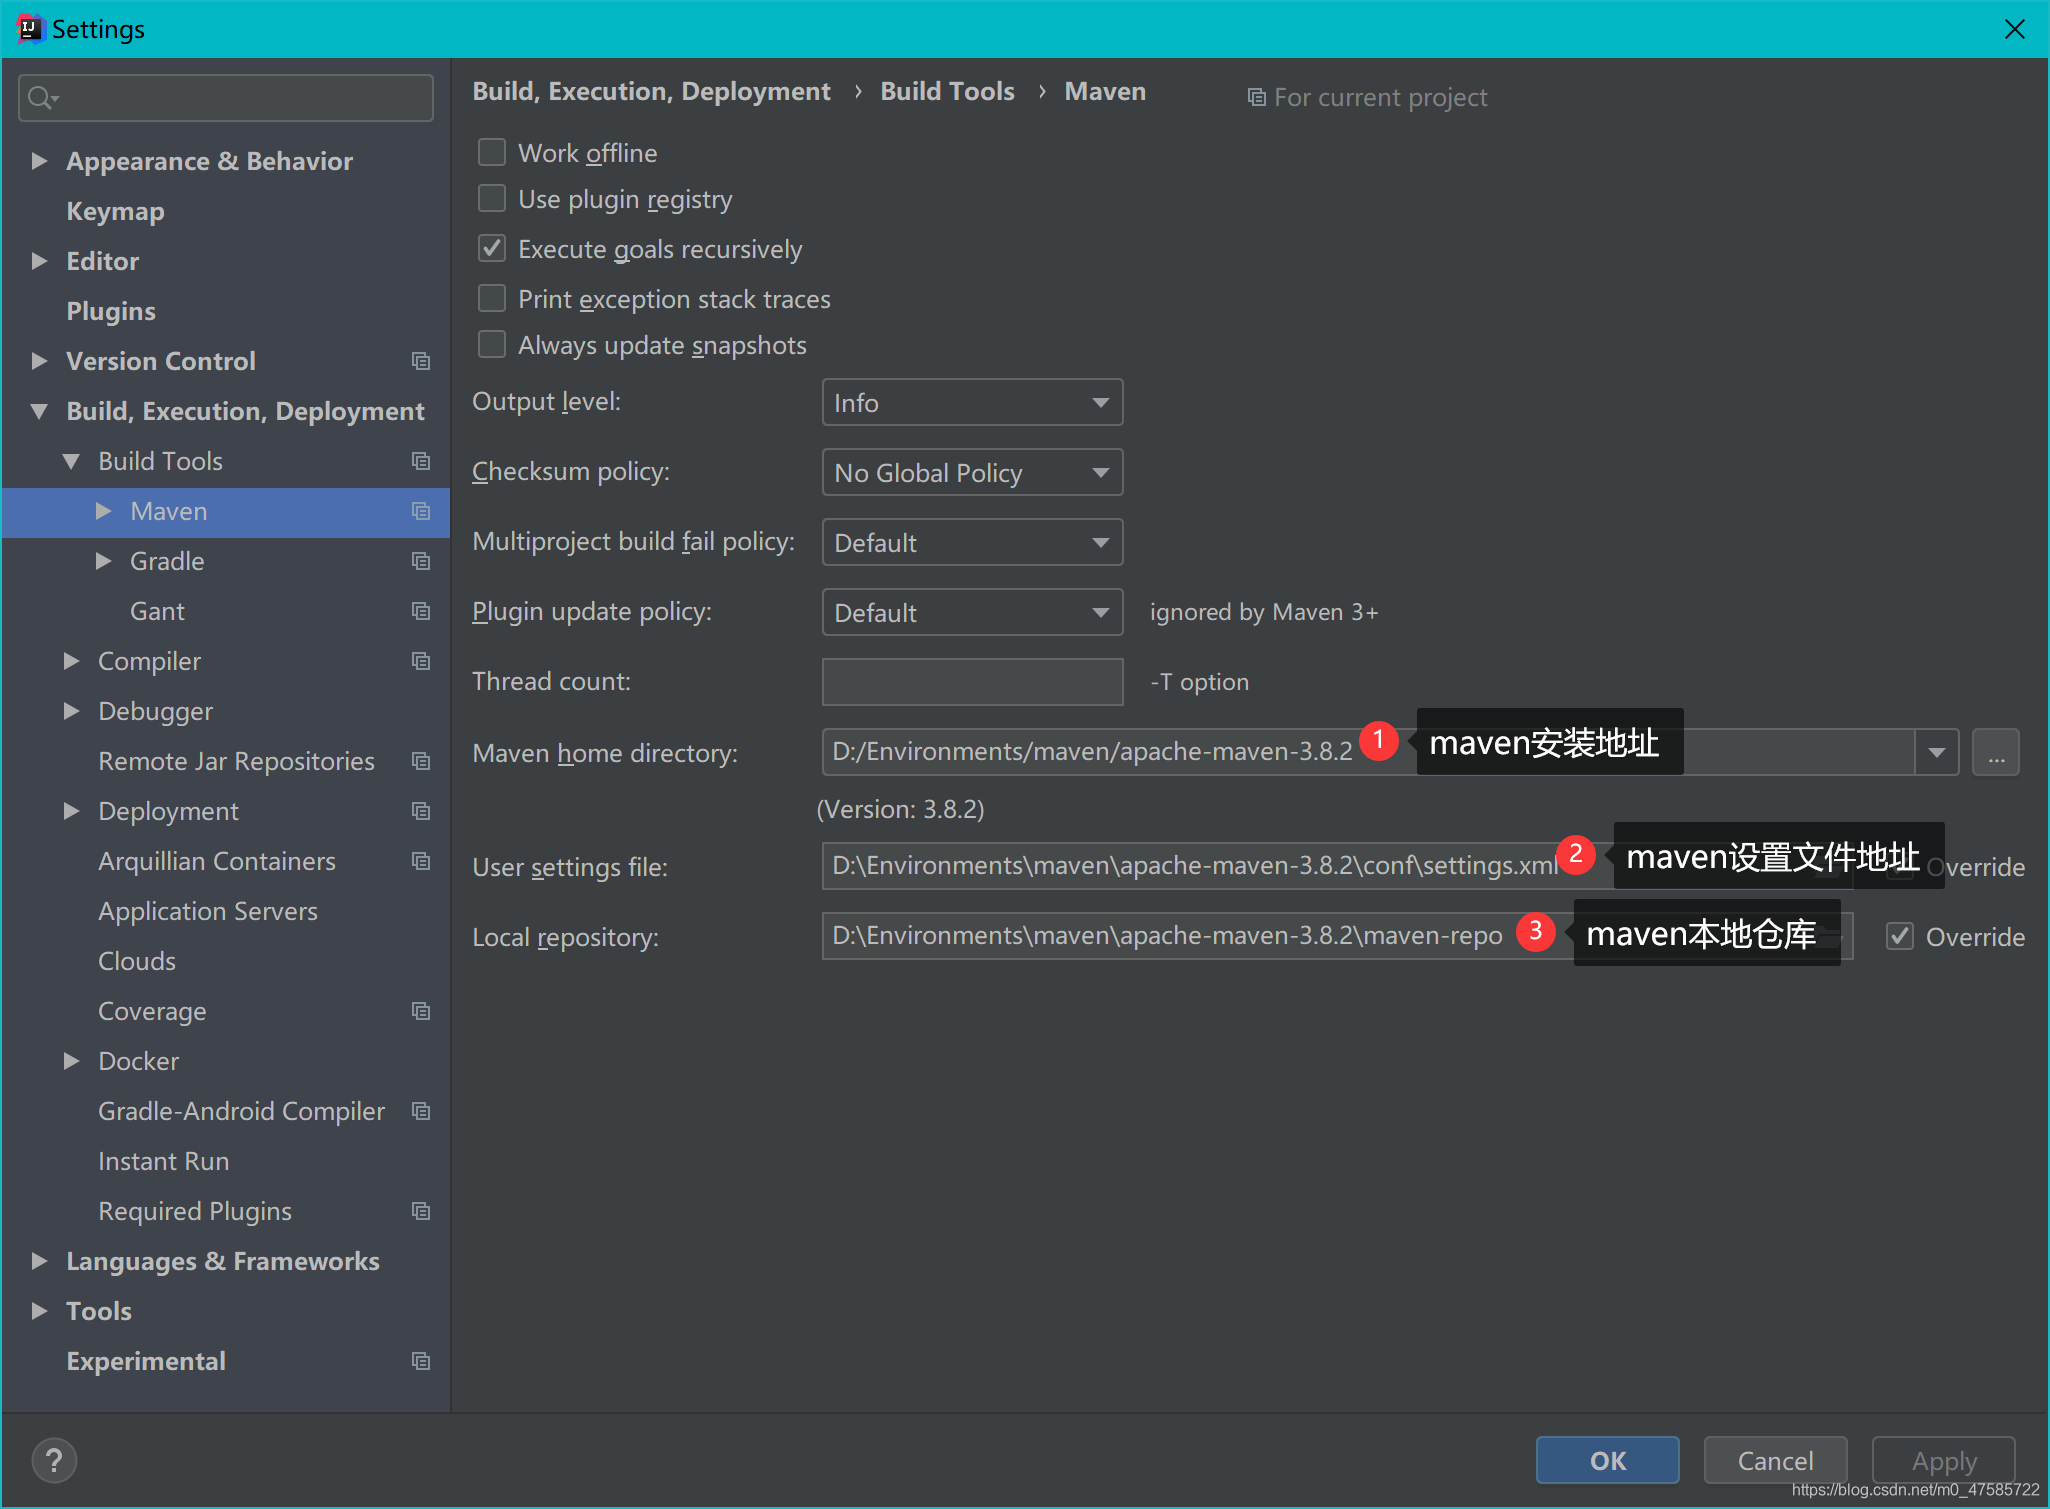Viewport: 2050px width, 1509px height.
Task: Enable Use plugin registry checkbox
Action: coord(492,198)
